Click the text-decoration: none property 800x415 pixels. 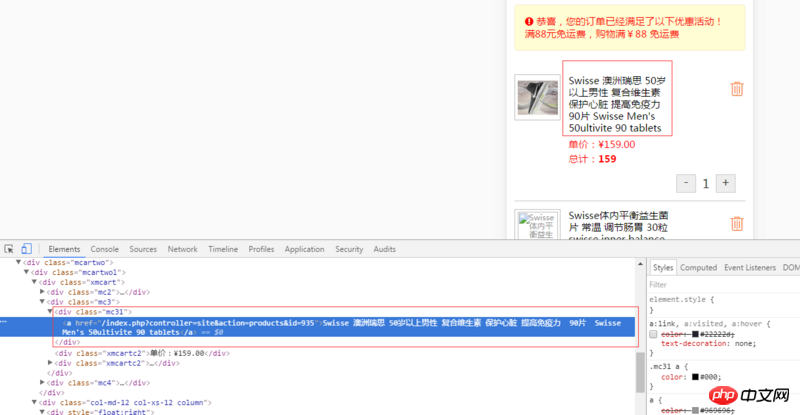(708, 344)
